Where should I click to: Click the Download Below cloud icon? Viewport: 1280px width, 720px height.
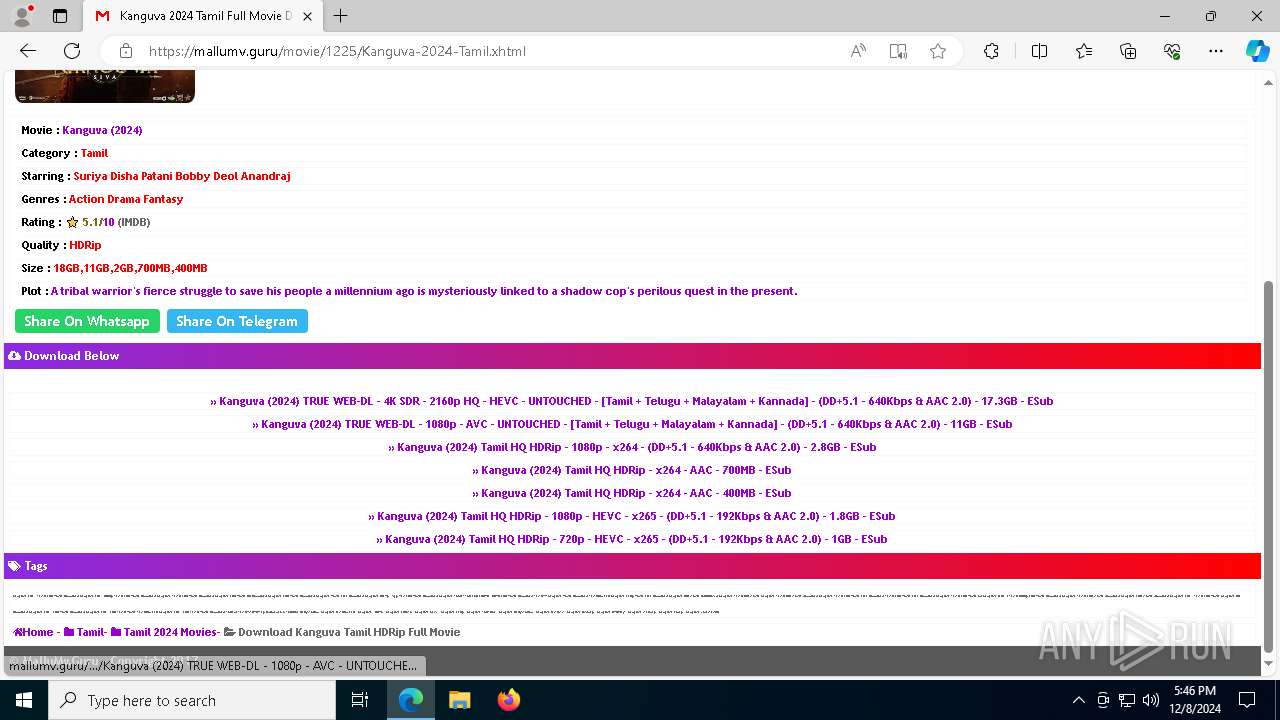click(x=14, y=356)
